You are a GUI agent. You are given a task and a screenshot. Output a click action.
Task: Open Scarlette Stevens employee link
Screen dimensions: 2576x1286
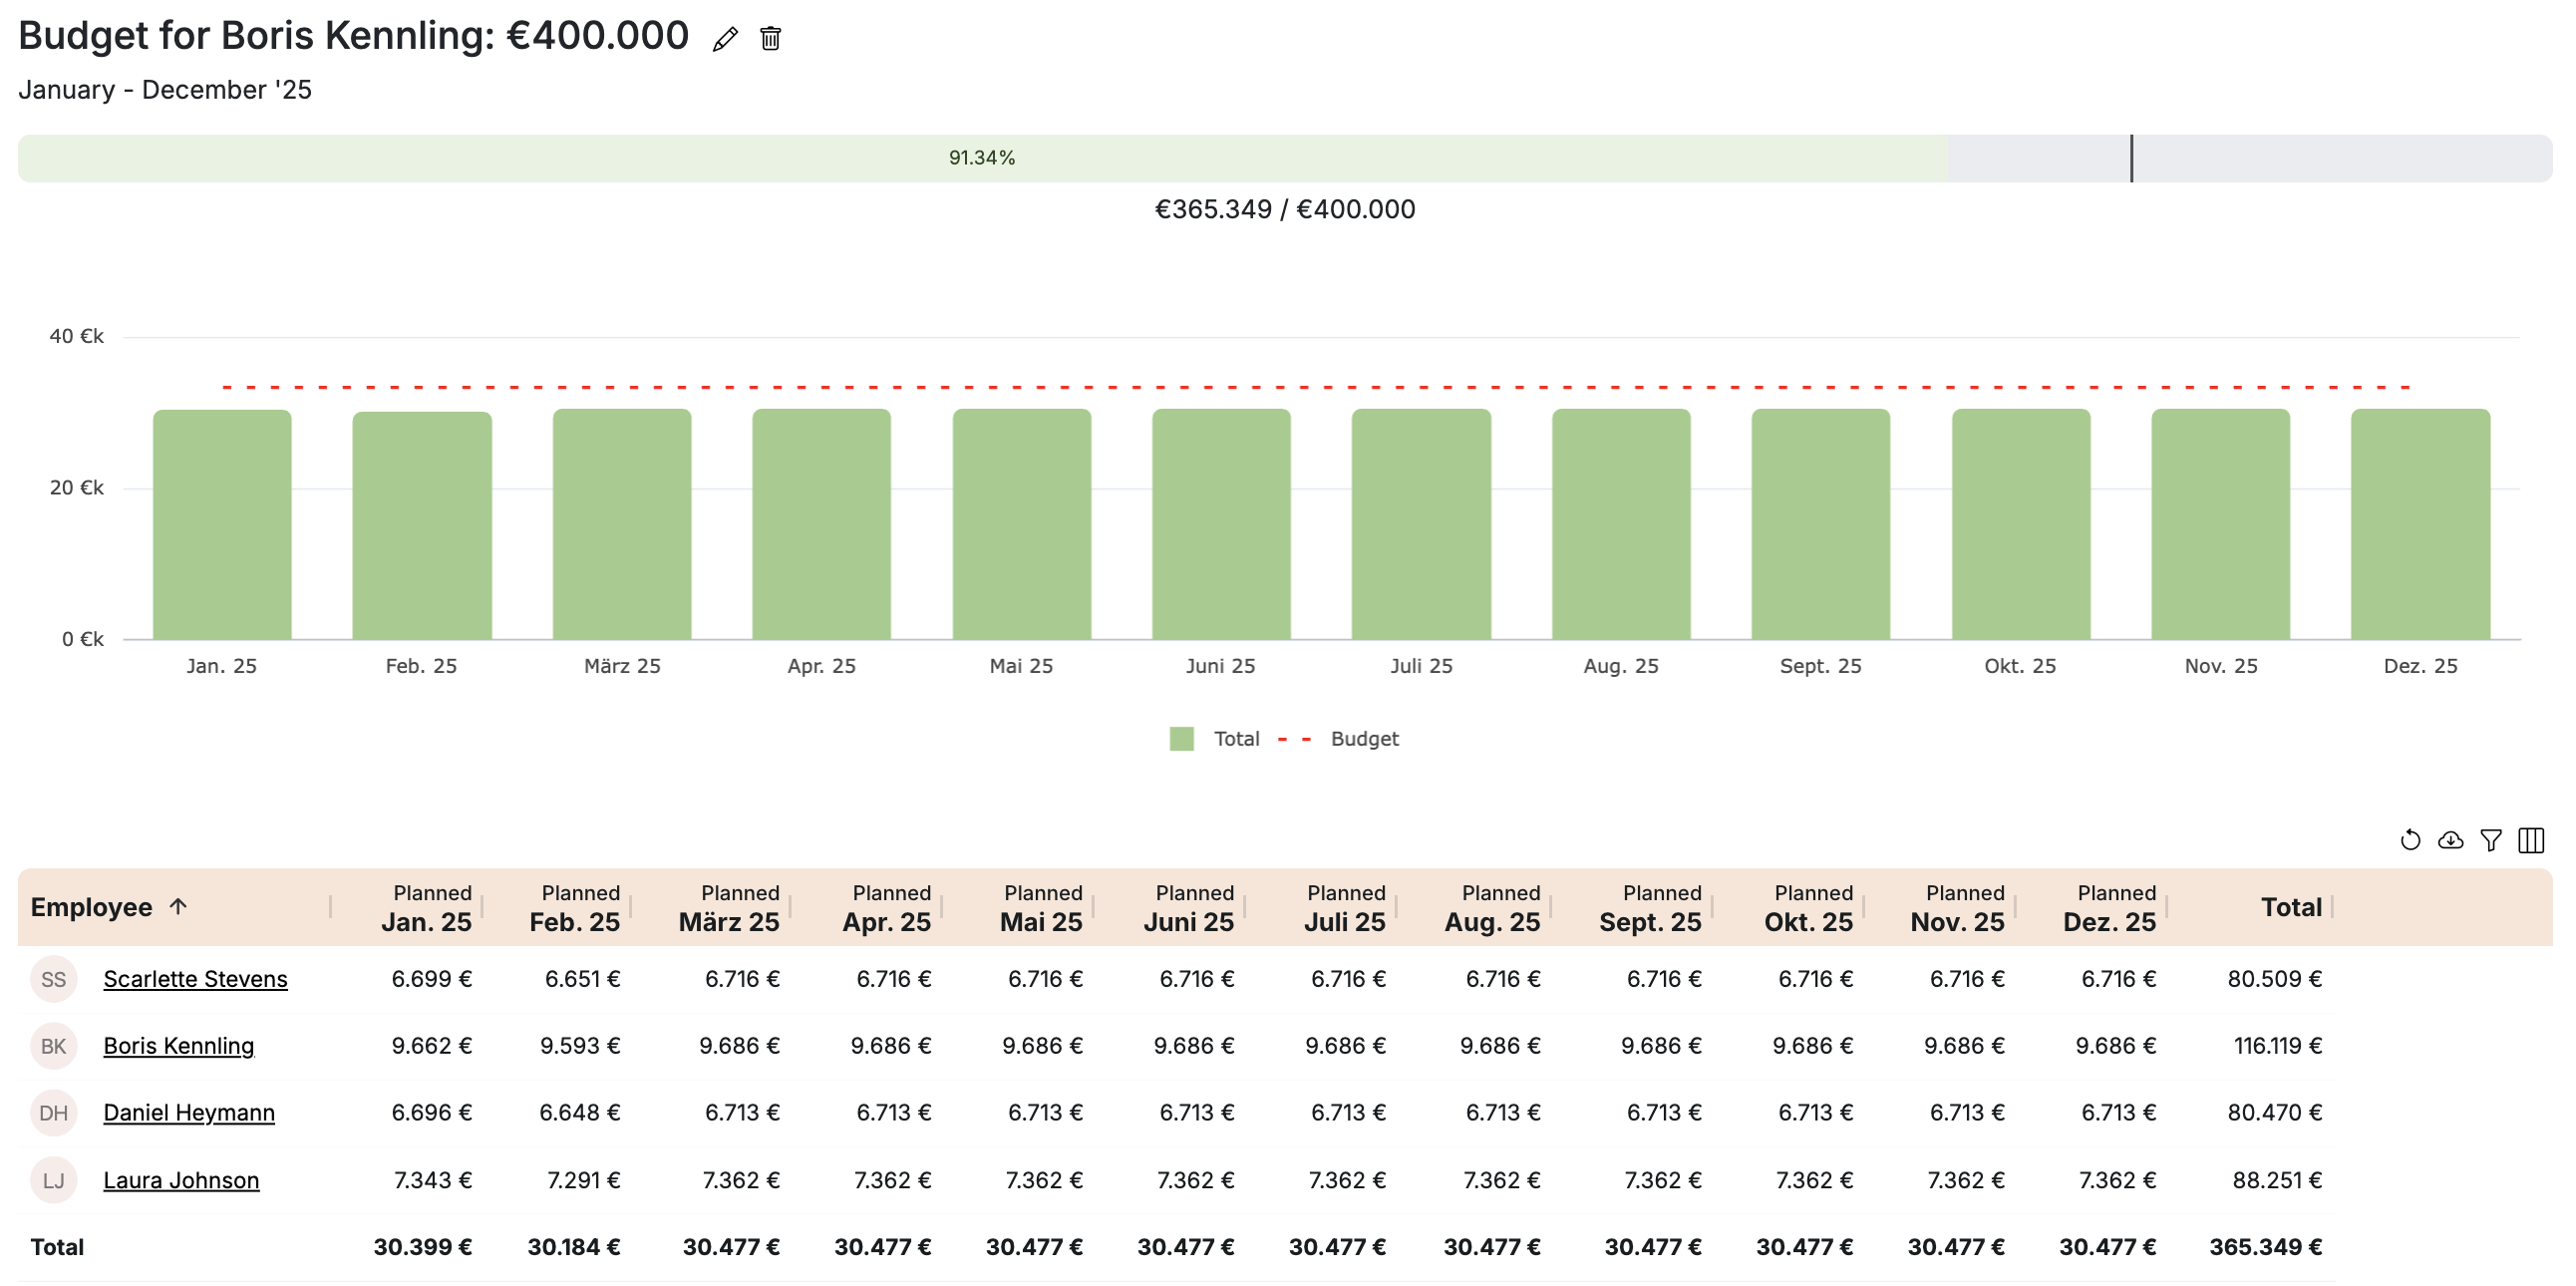pos(195,979)
